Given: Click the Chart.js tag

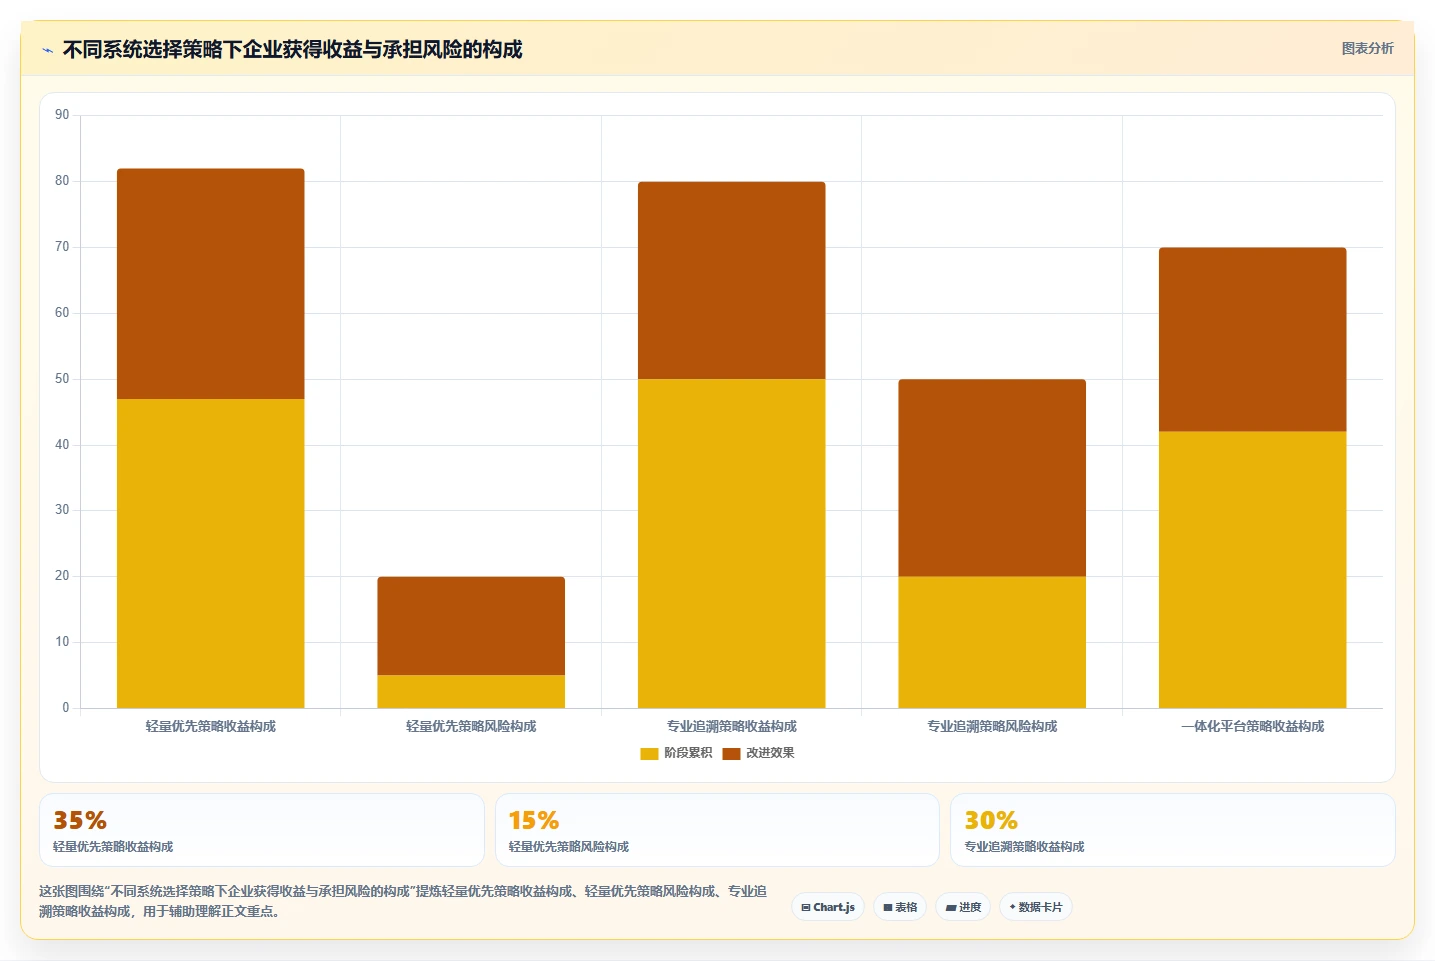Looking at the screenshot, I should tap(828, 907).
